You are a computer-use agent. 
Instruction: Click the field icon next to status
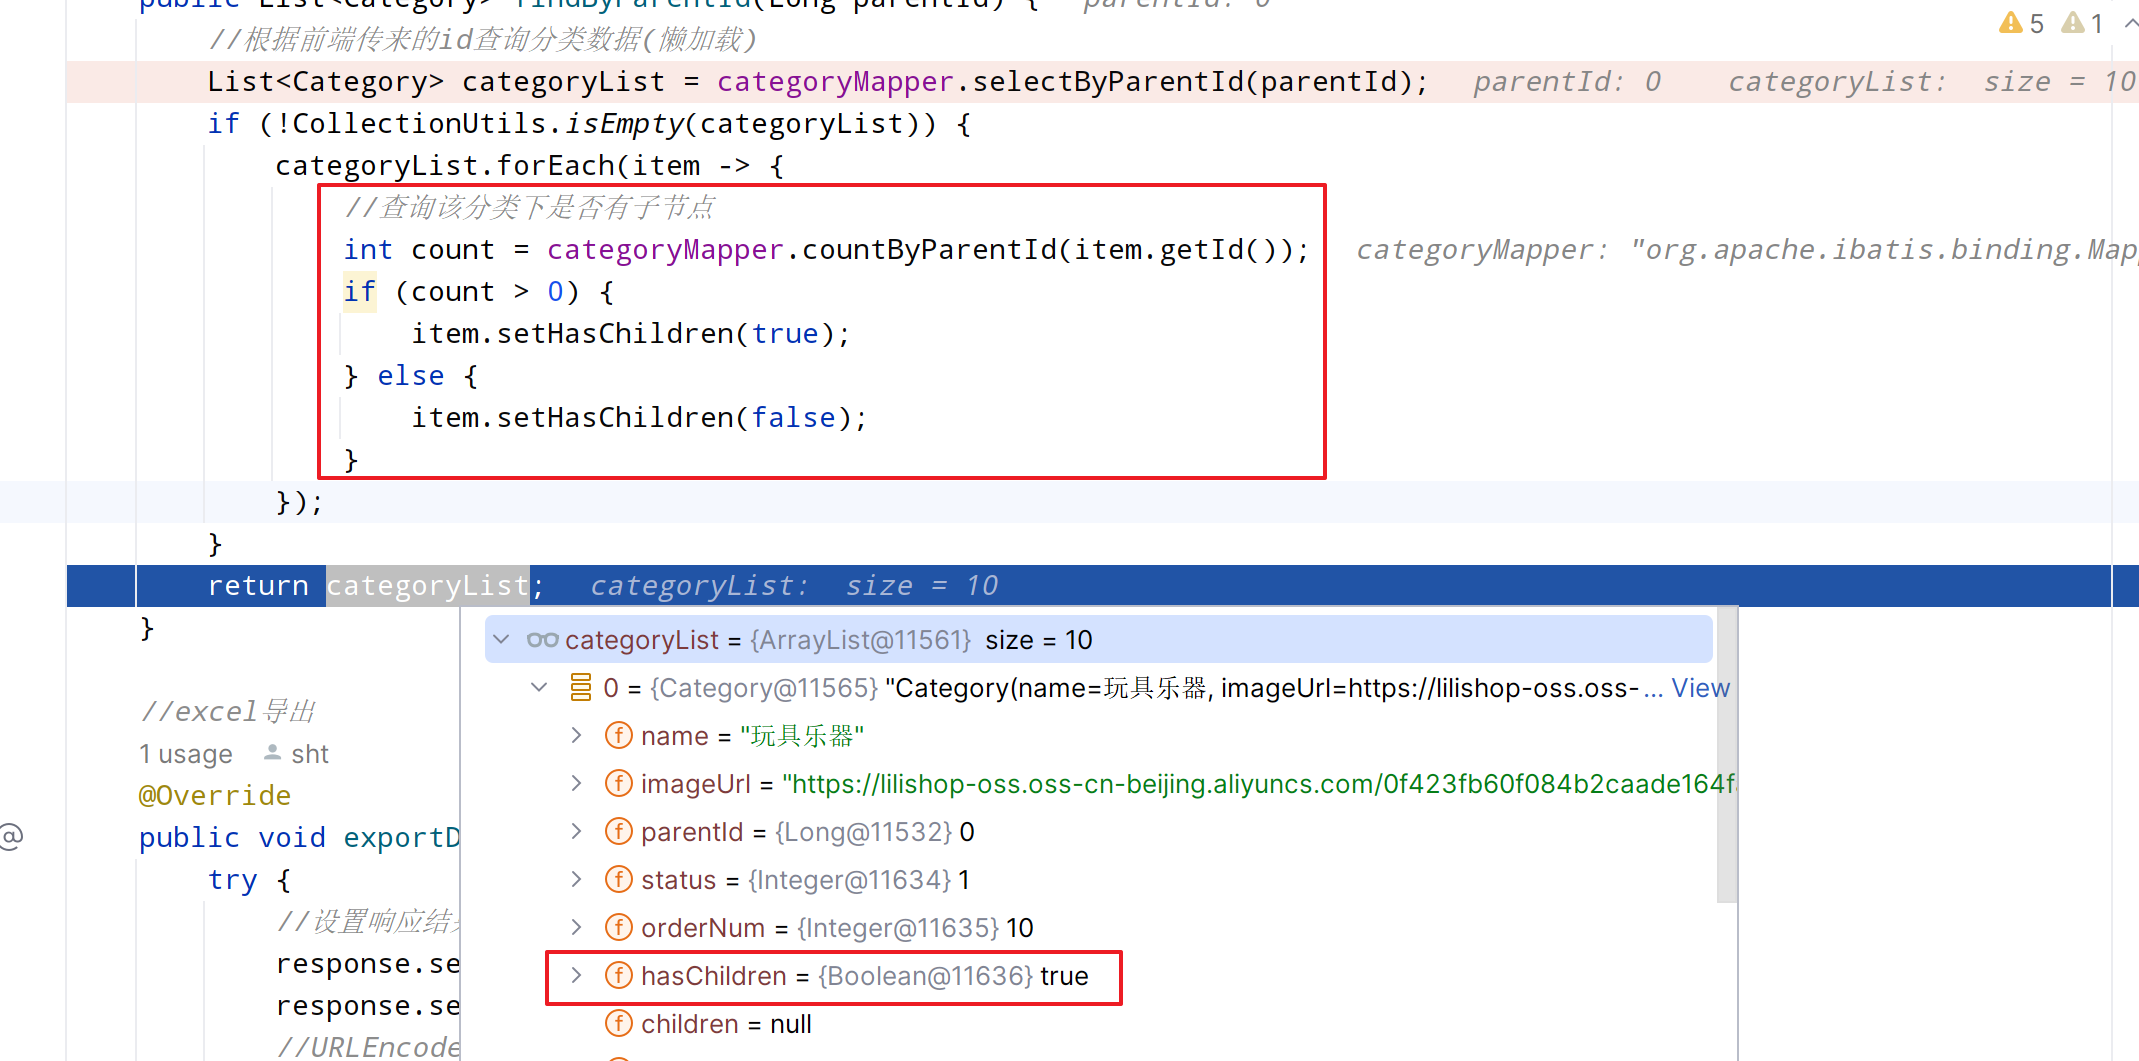(x=619, y=880)
